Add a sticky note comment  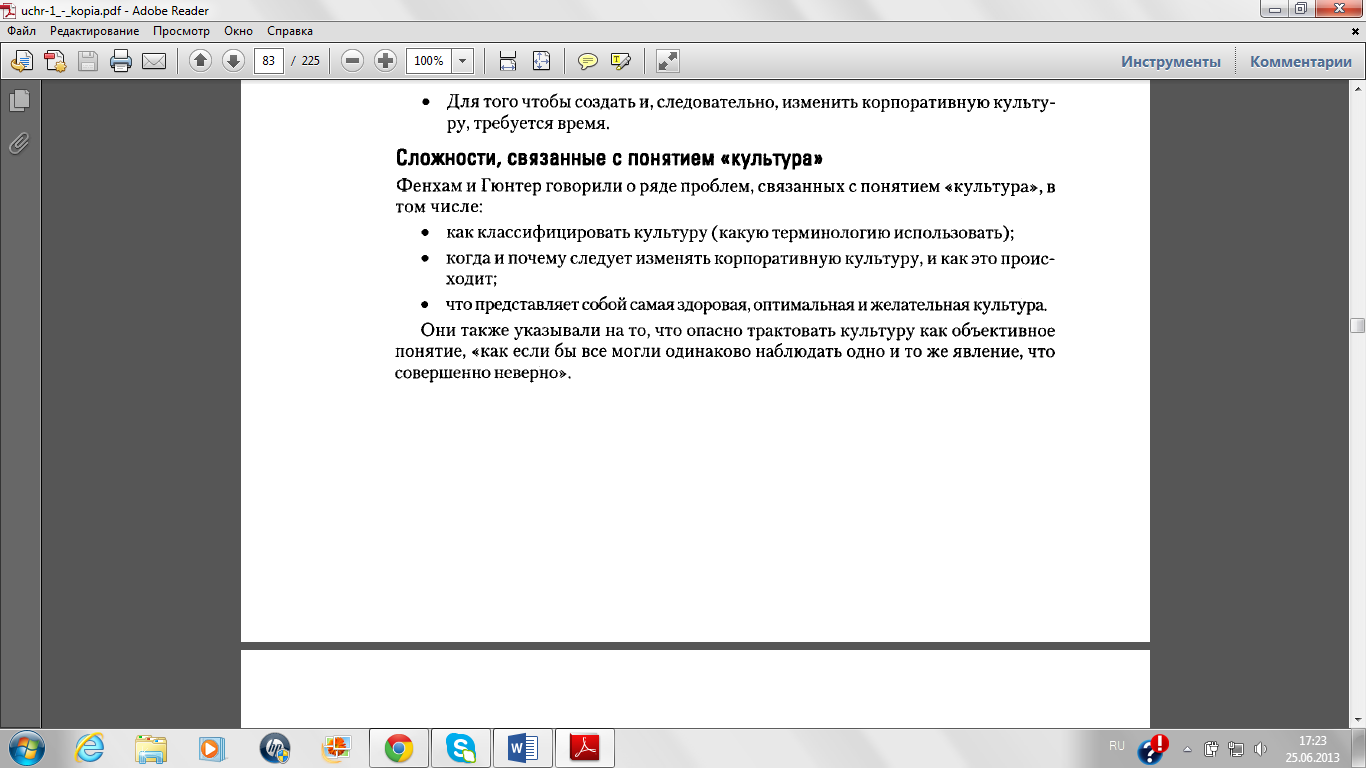point(588,61)
